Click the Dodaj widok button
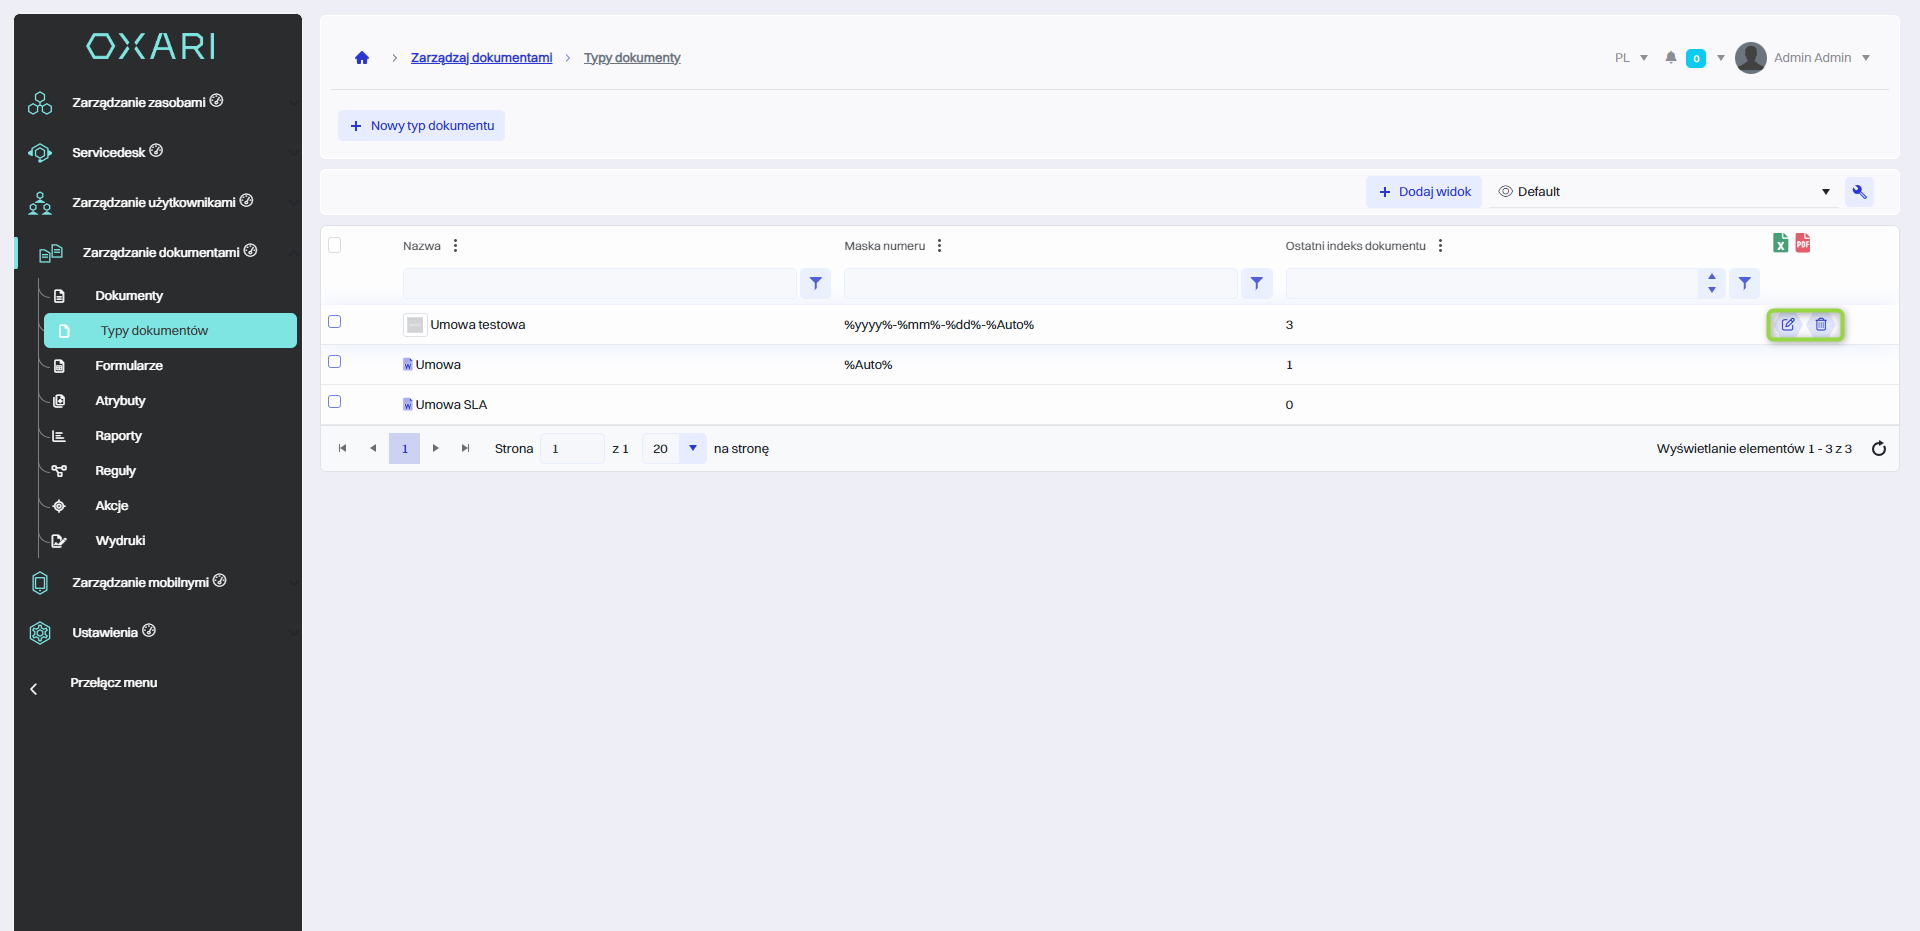Screen dimensions: 1920x931 click(1424, 192)
